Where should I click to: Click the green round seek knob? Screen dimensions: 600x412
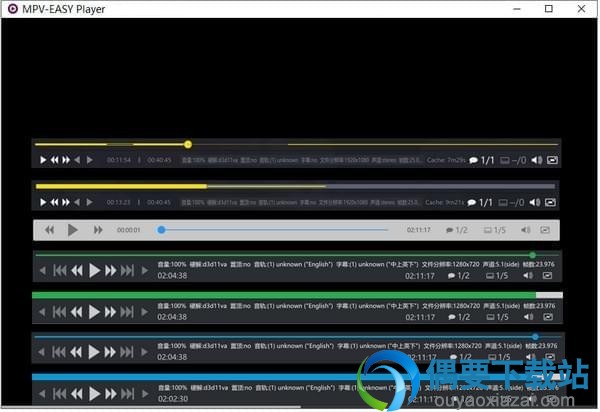[x=532, y=255]
